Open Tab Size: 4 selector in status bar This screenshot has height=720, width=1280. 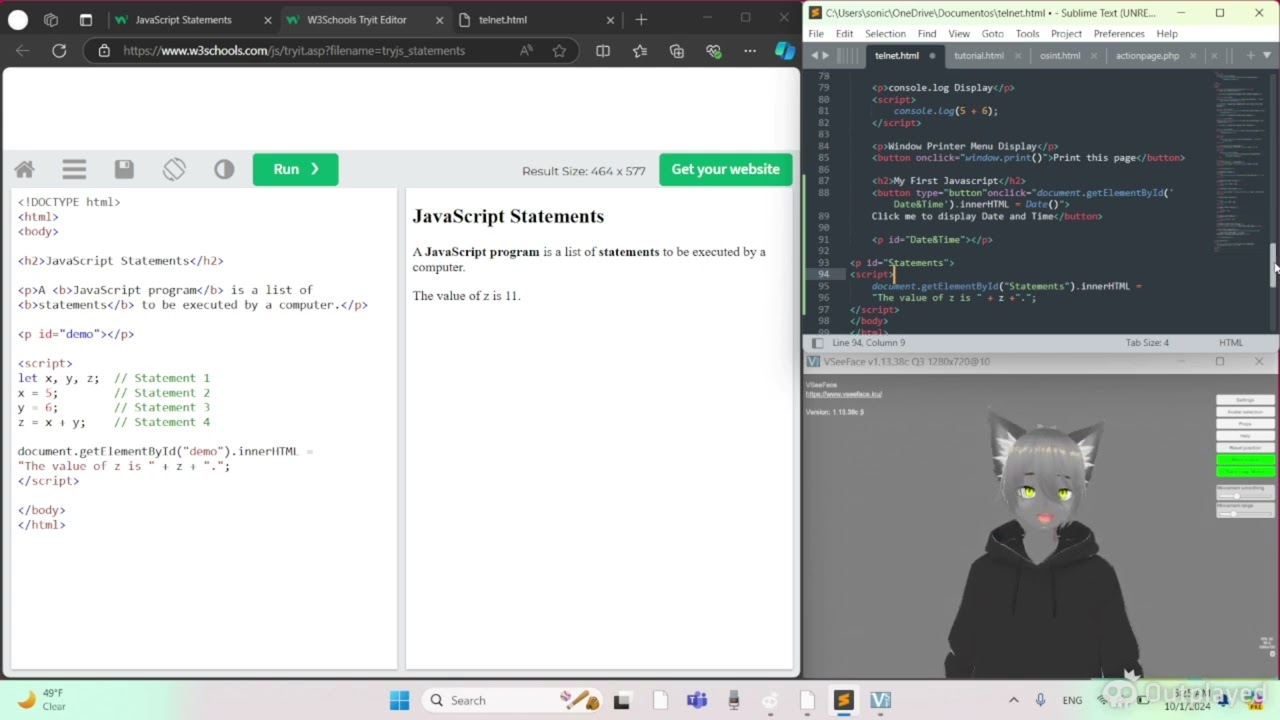1147,343
